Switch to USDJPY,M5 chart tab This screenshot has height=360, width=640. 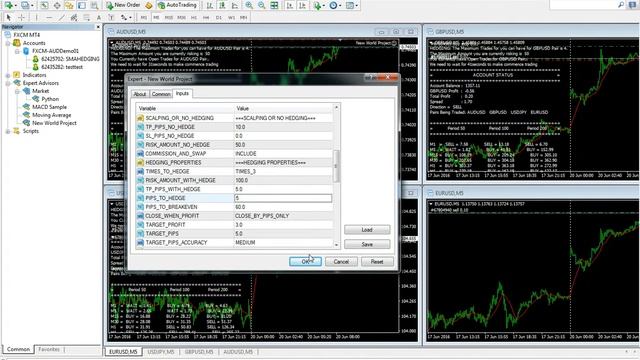(161, 352)
